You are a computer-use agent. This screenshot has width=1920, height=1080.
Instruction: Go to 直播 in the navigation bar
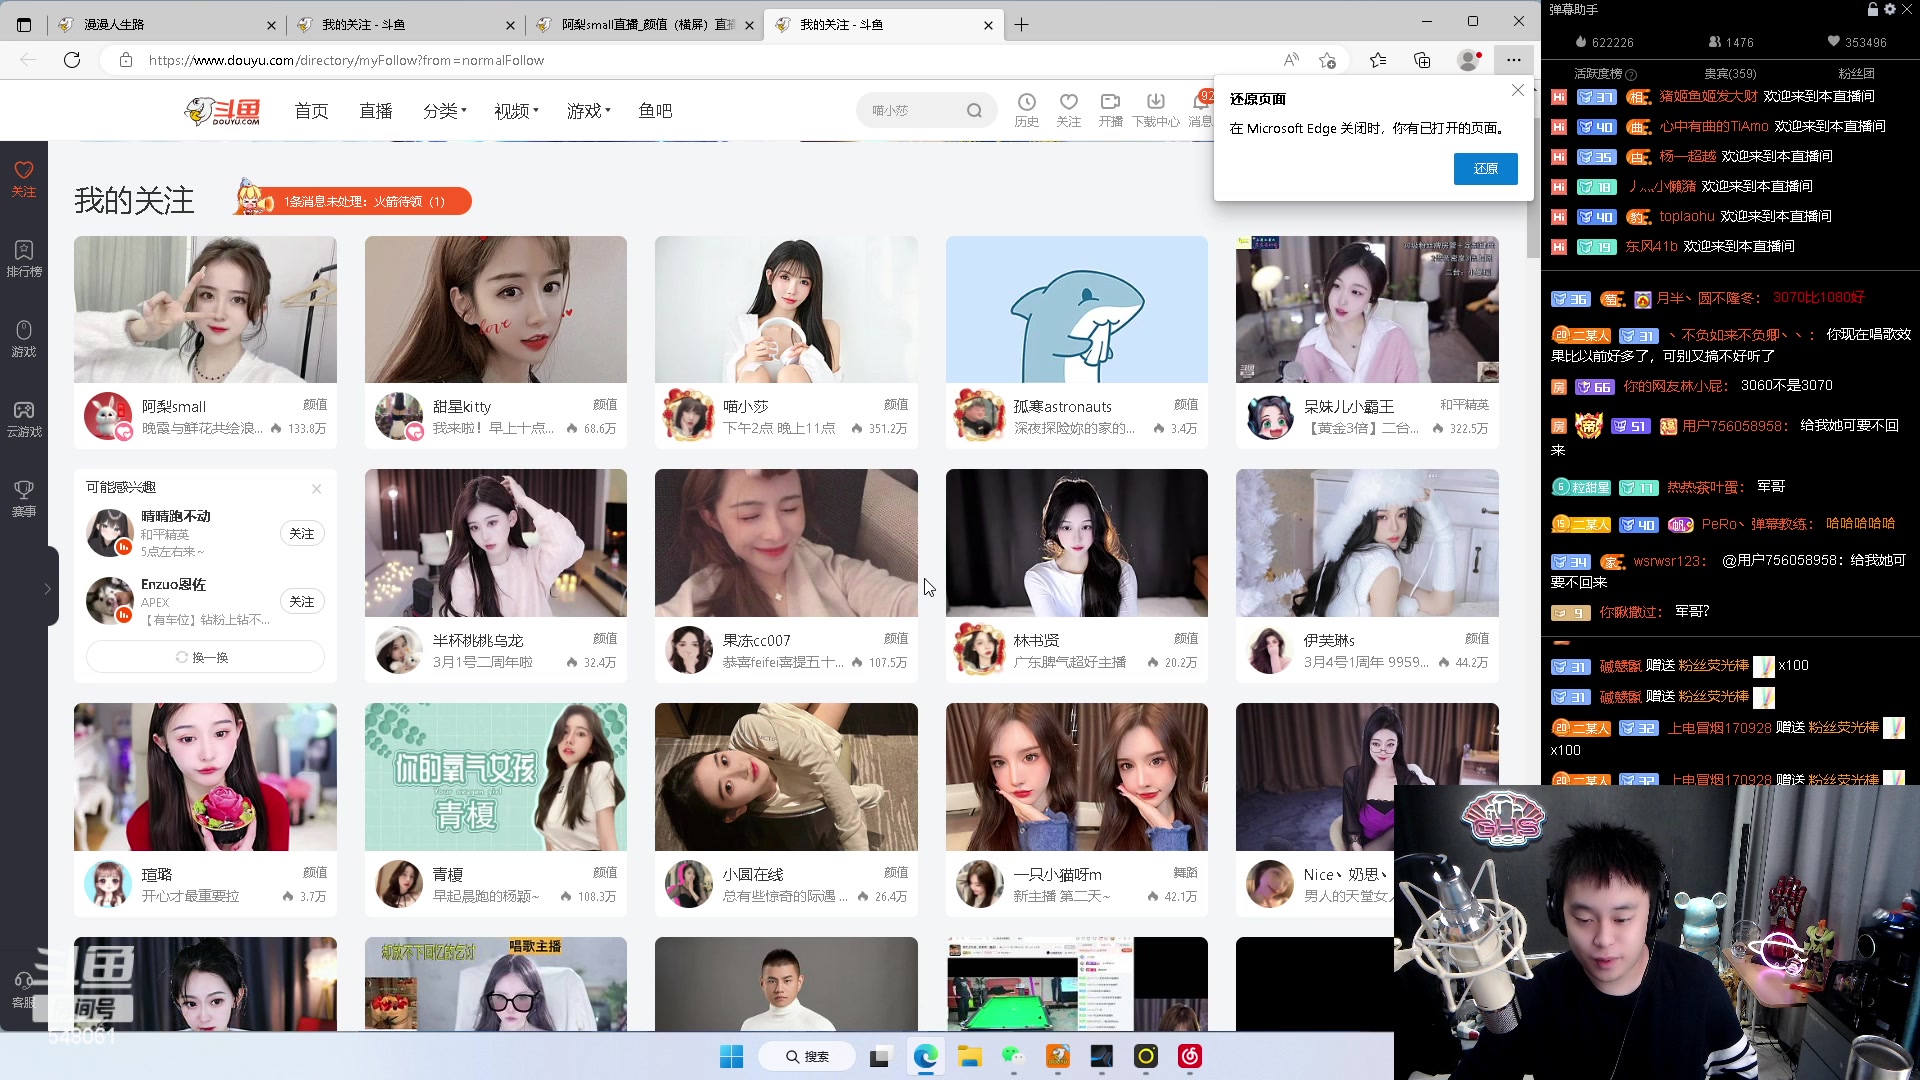(376, 111)
